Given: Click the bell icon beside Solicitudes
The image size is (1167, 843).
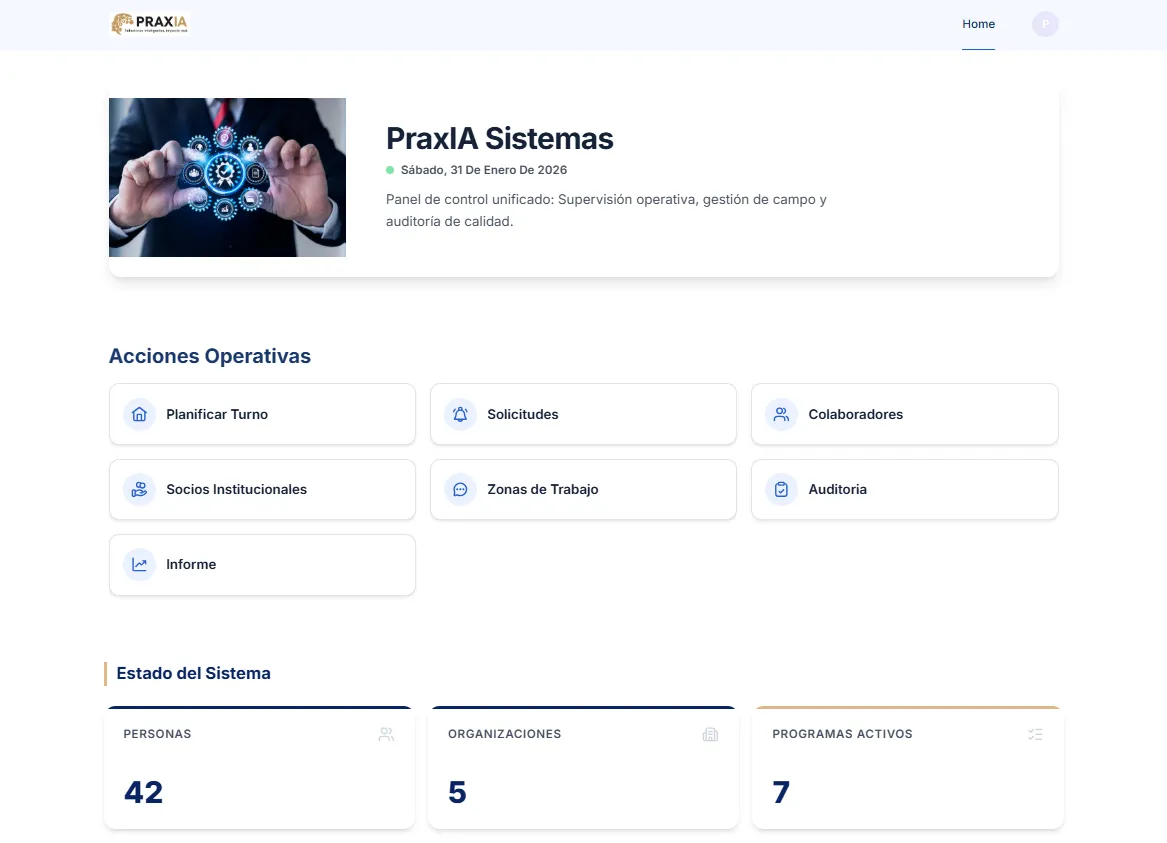Looking at the screenshot, I should click(460, 414).
